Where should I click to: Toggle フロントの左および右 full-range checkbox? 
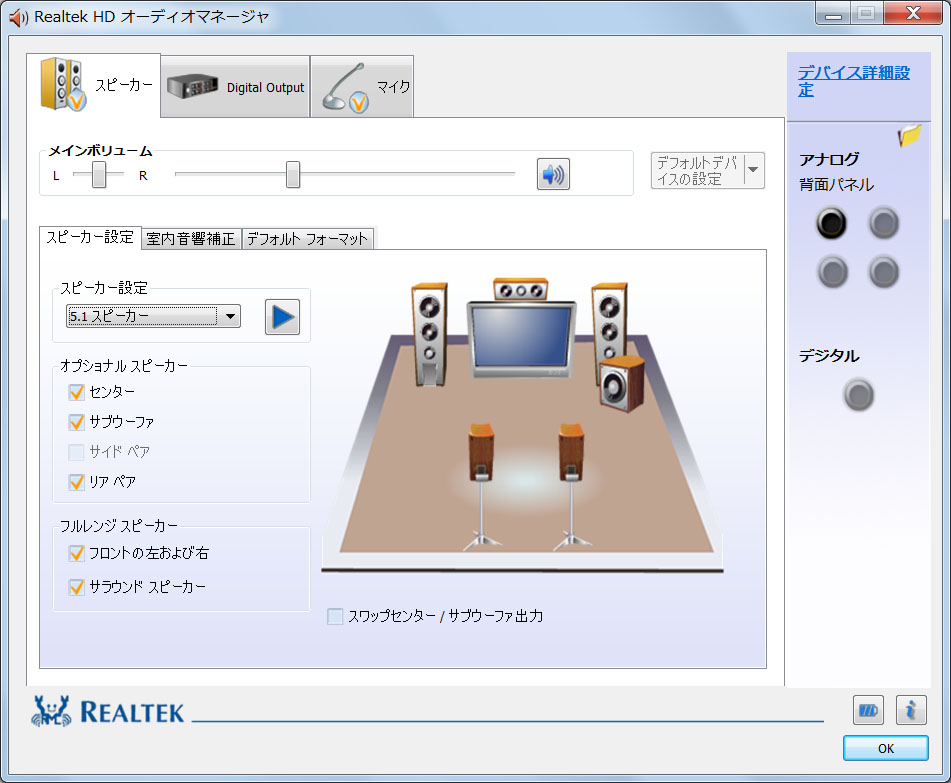pyautogui.click(x=76, y=553)
